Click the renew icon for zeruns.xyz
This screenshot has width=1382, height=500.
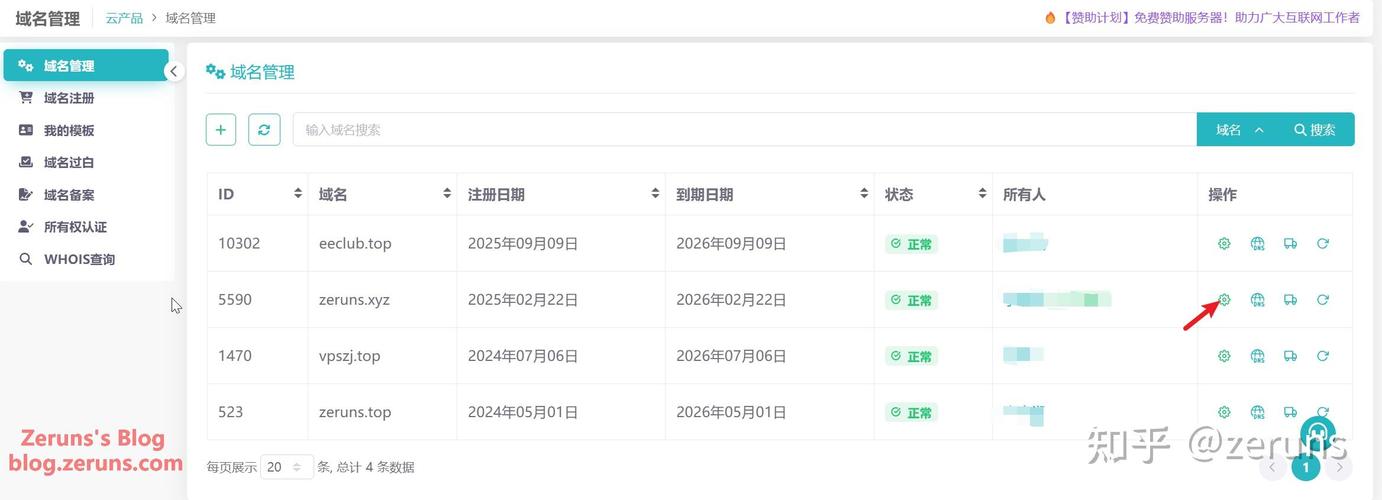pyautogui.click(x=1323, y=299)
